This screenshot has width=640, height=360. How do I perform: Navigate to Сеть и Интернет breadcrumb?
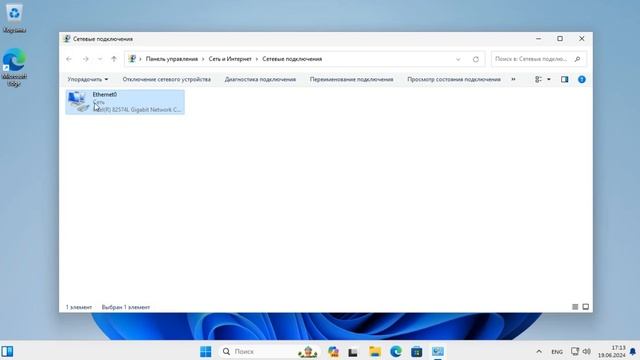(x=230, y=59)
